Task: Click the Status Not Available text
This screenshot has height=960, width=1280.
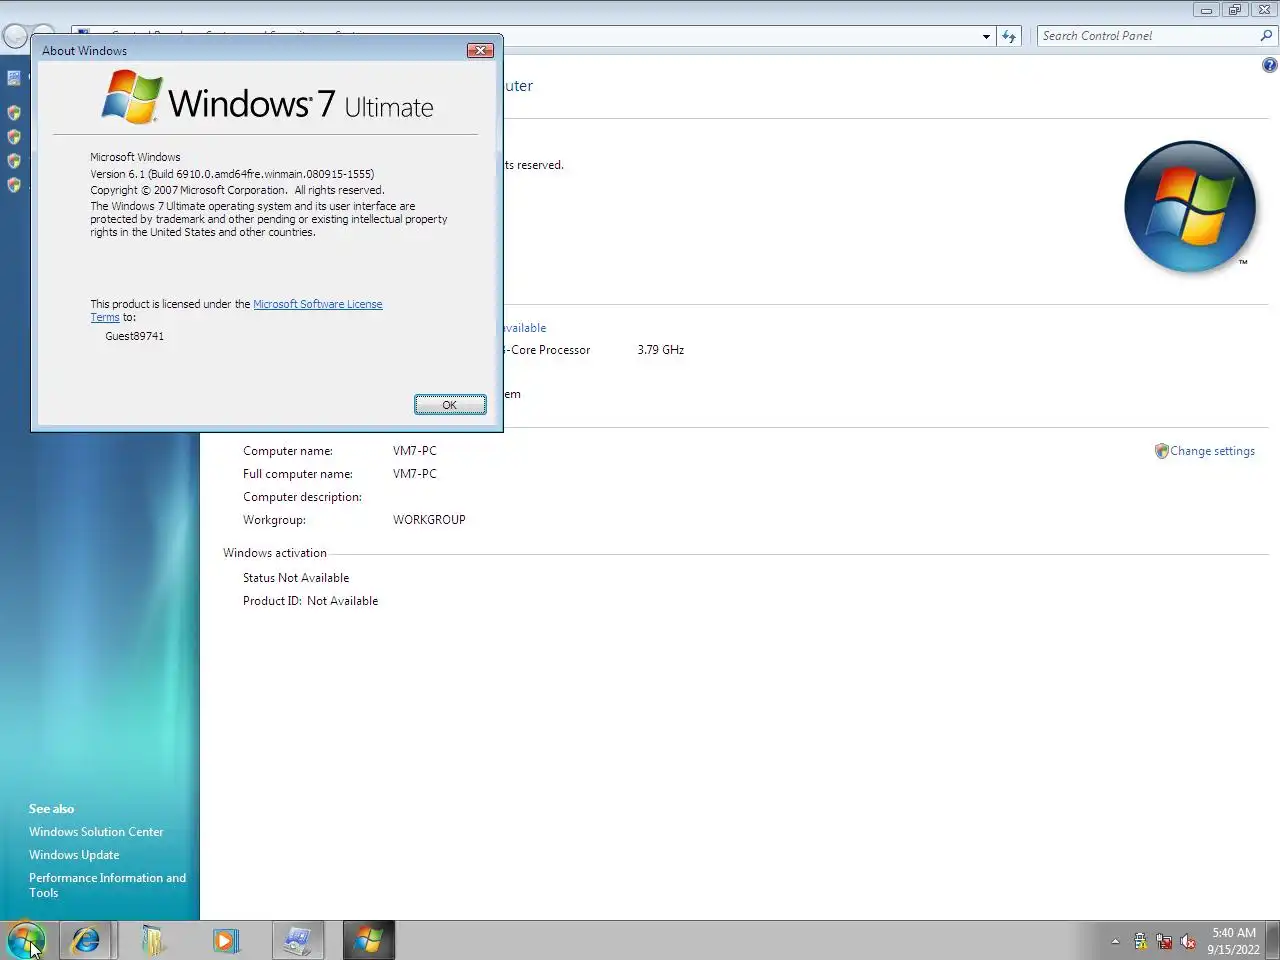Action: point(296,578)
